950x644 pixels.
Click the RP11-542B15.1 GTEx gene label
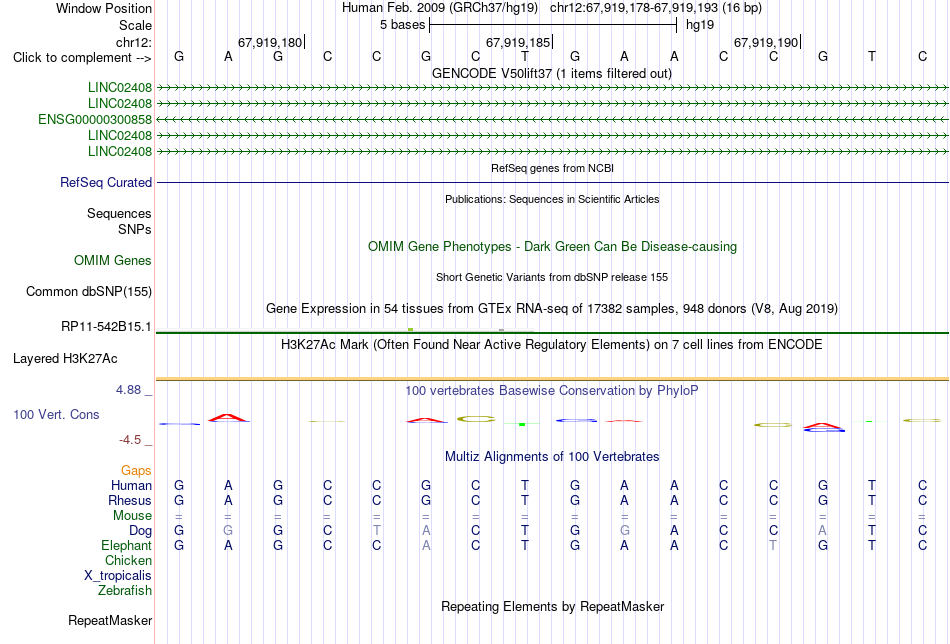106,327
